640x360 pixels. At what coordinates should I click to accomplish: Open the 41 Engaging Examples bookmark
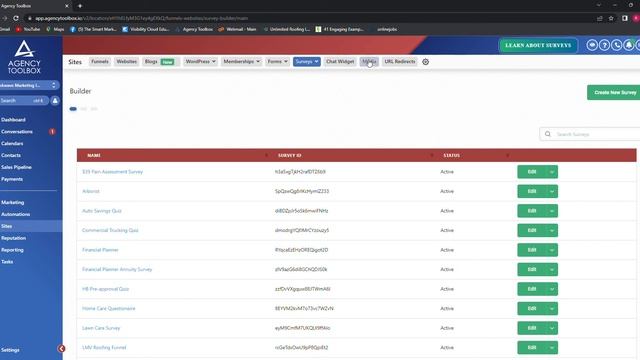340,29
